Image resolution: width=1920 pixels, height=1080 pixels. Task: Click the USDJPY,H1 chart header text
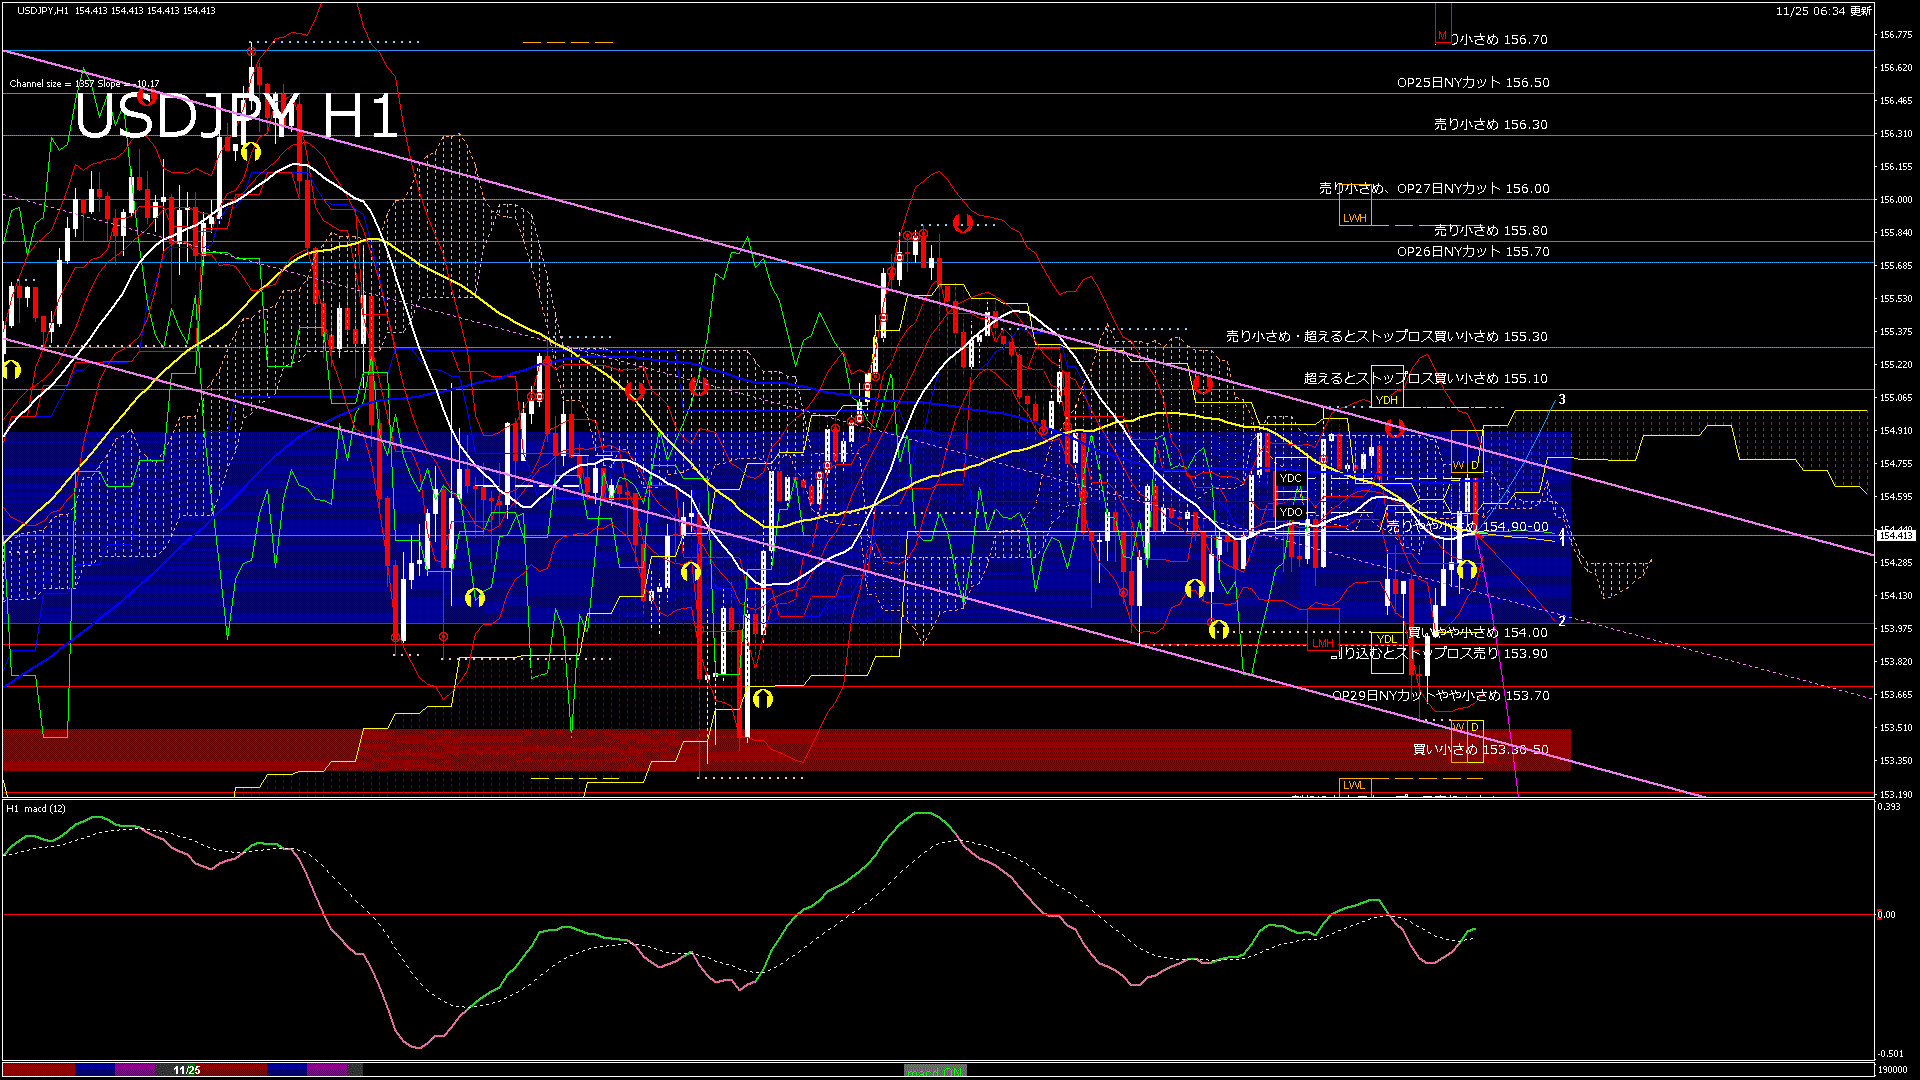coord(43,11)
